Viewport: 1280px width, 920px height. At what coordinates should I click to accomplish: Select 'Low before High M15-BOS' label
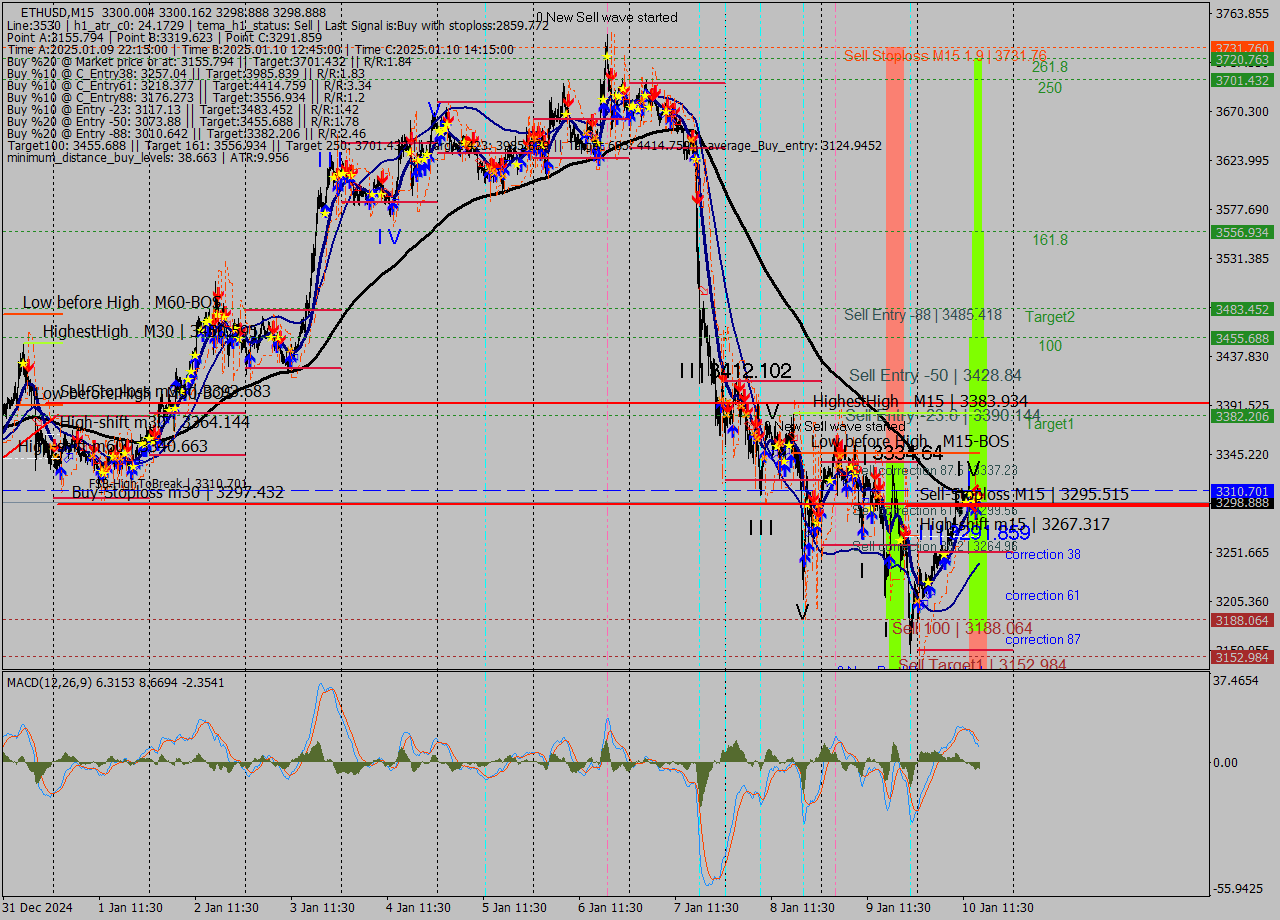point(910,441)
